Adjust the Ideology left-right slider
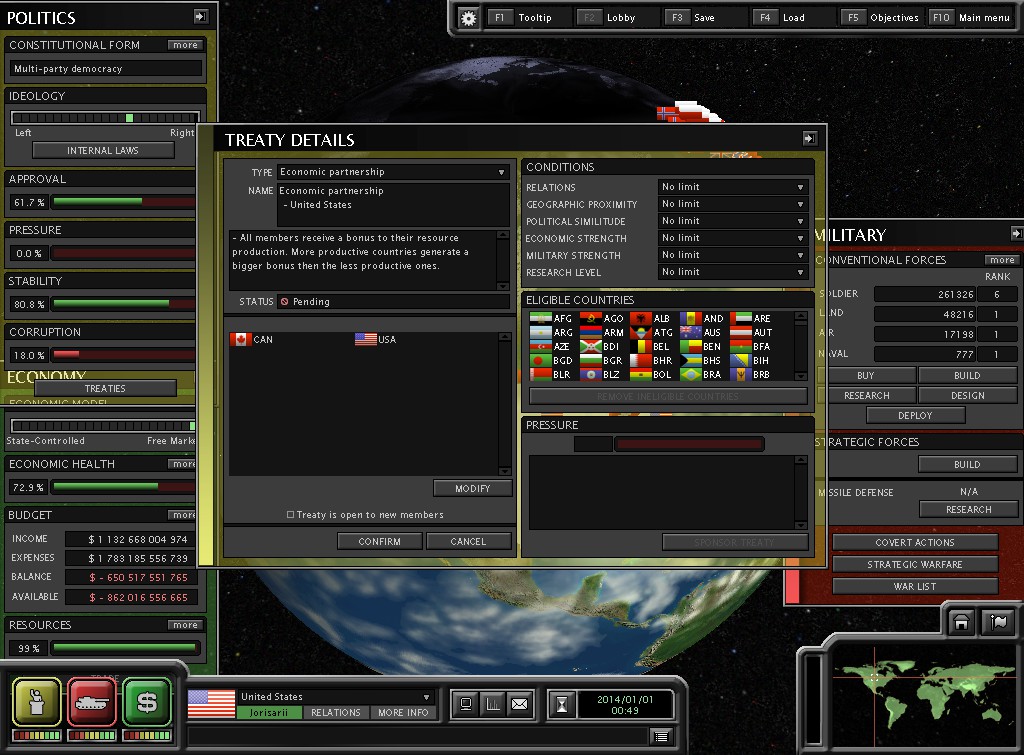This screenshot has height=755, width=1024. [x=129, y=118]
